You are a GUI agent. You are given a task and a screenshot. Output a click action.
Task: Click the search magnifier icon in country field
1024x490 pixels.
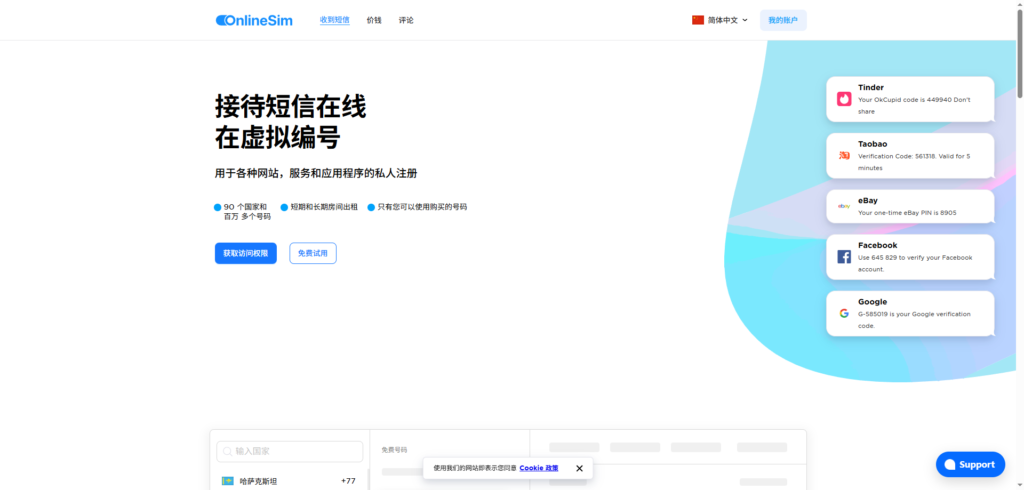(x=227, y=452)
